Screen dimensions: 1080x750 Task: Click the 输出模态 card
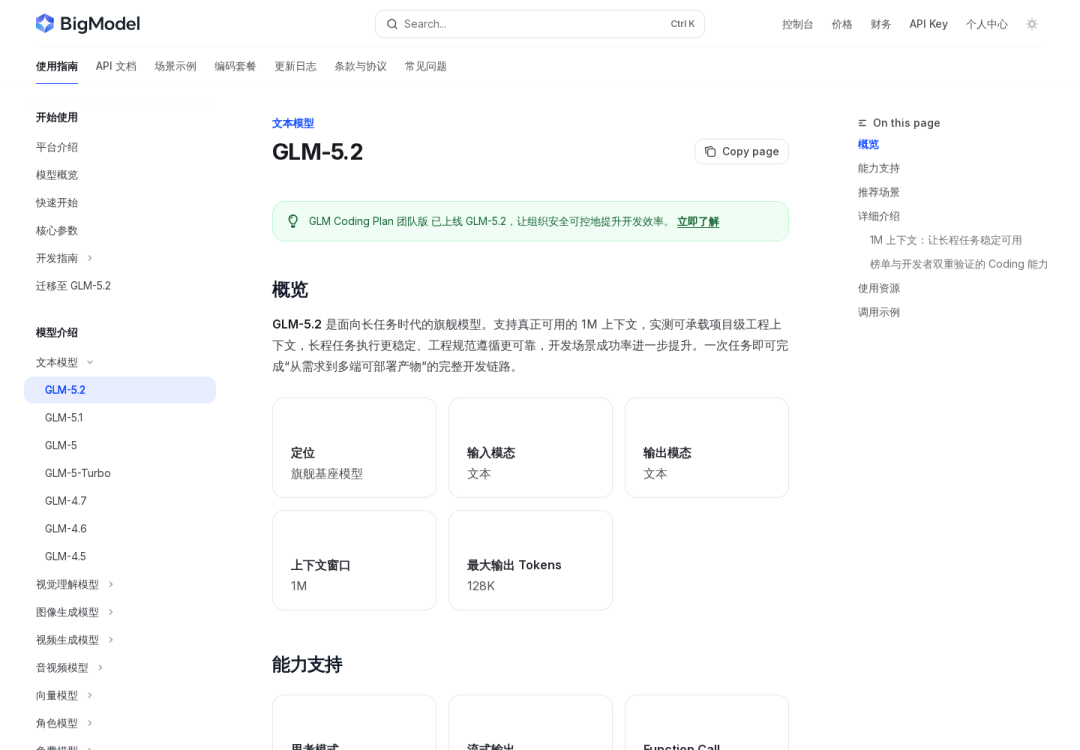(x=707, y=448)
